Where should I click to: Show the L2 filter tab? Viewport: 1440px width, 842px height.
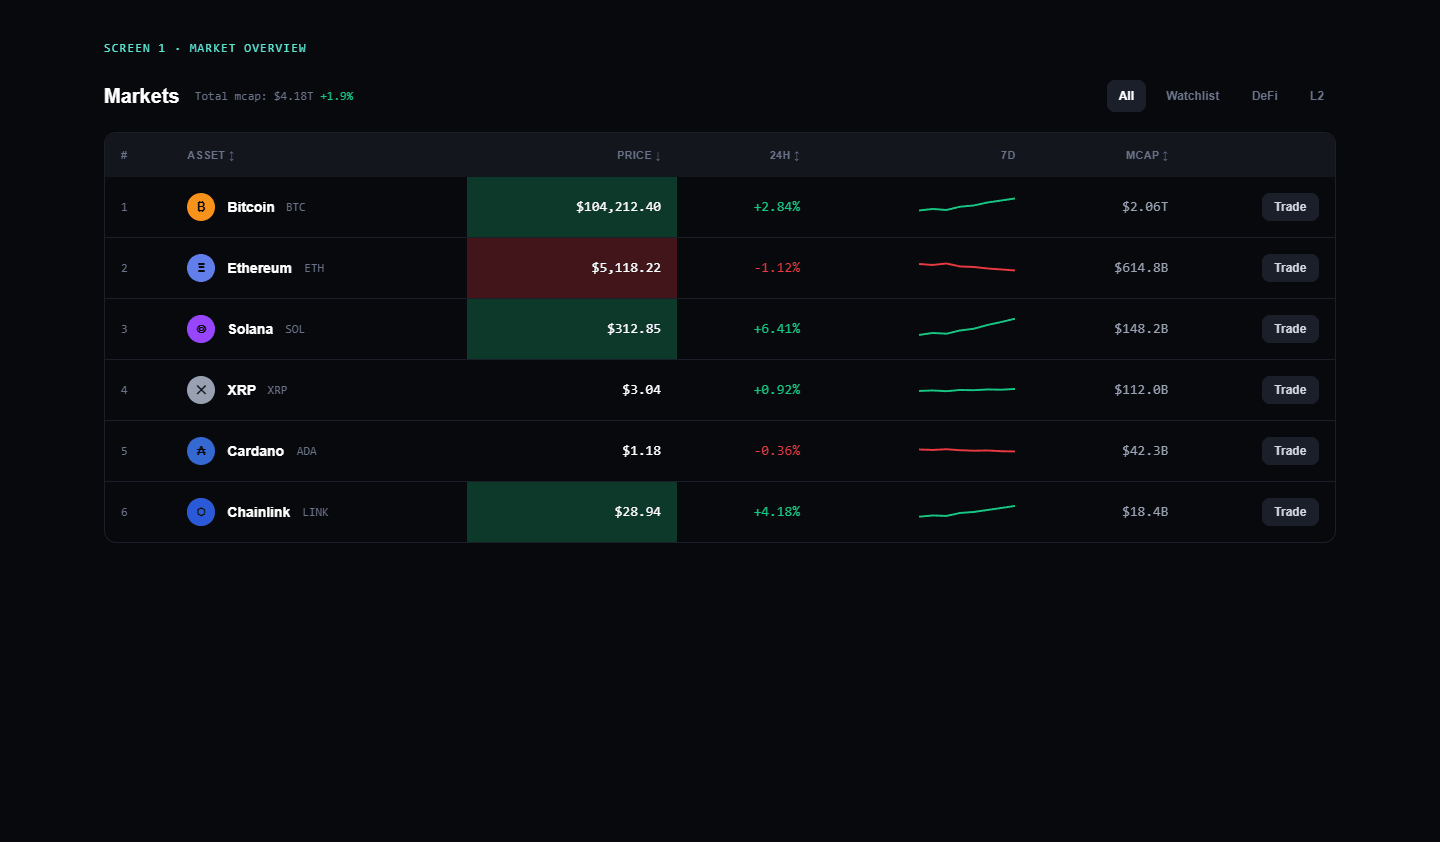pos(1317,96)
